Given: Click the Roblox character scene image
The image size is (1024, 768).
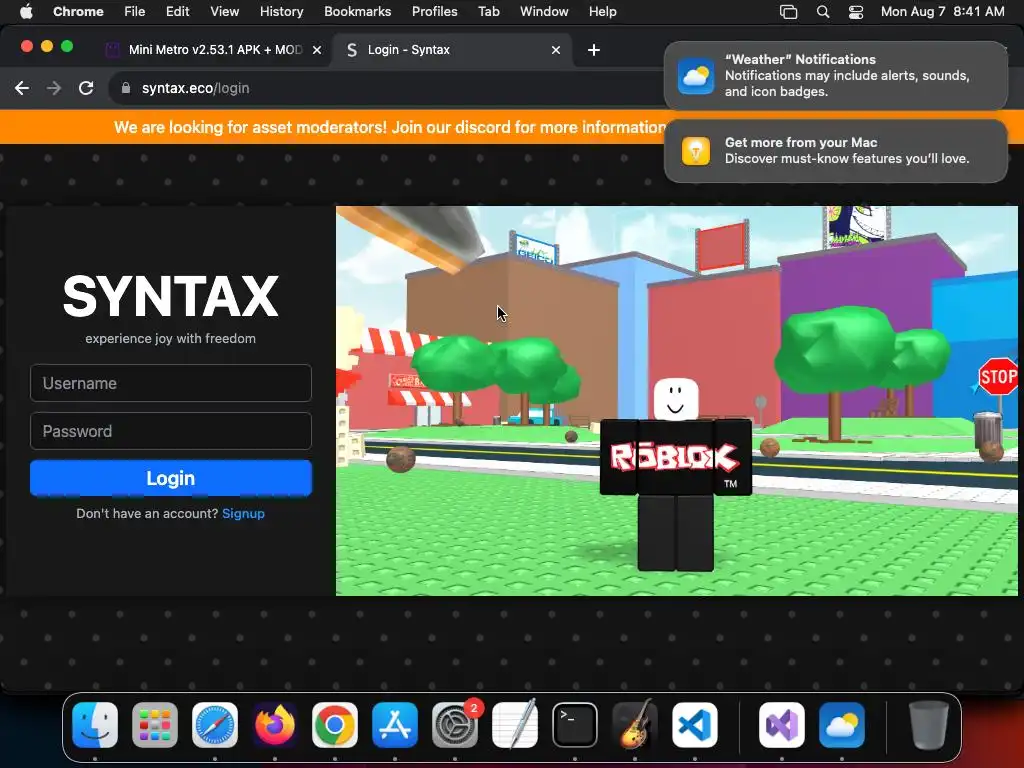Looking at the screenshot, I should pos(677,401).
